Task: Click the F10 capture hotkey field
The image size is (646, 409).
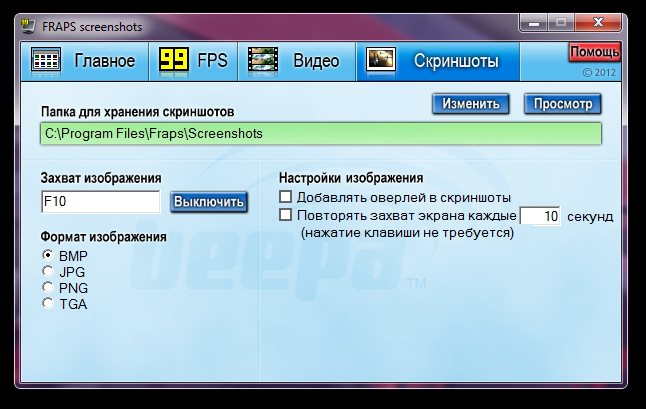Action: (101, 201)
